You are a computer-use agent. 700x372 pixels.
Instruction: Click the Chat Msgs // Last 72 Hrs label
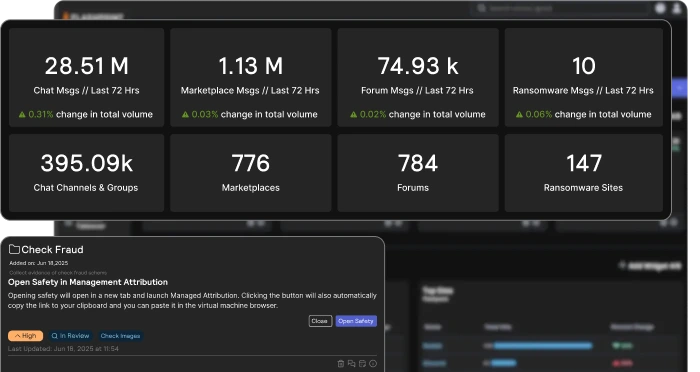click(x=87, y=91)
